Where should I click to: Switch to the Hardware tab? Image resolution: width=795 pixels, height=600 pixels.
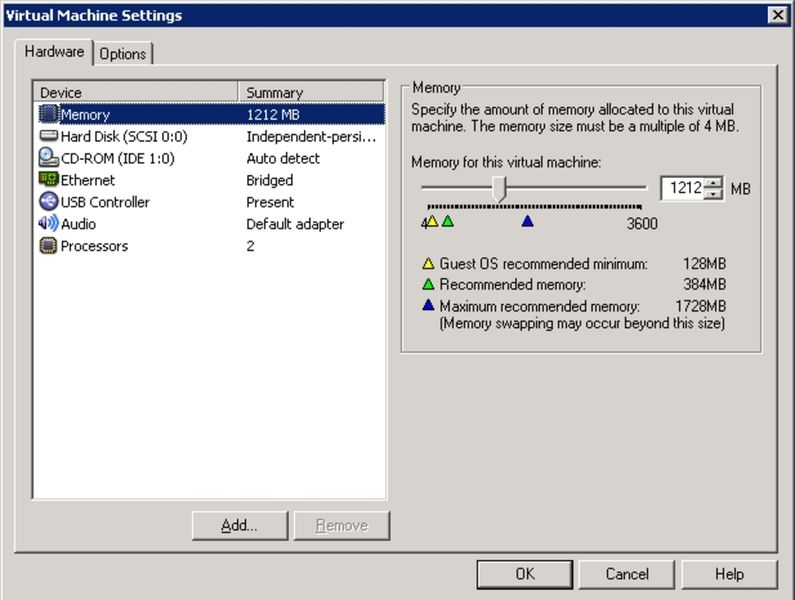54,52
